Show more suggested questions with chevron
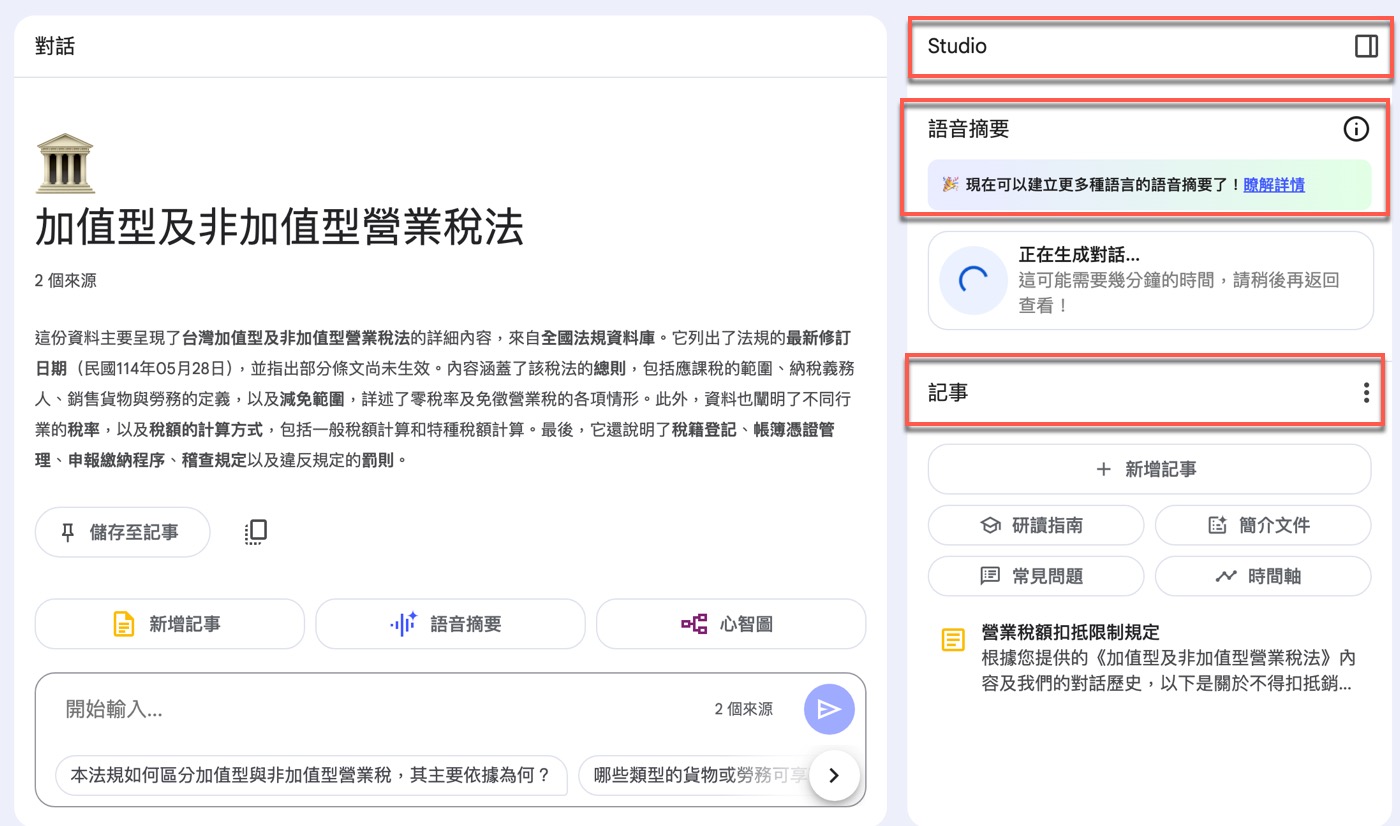The width and height of the screenshot is (1400, 826). click(834, 775)
